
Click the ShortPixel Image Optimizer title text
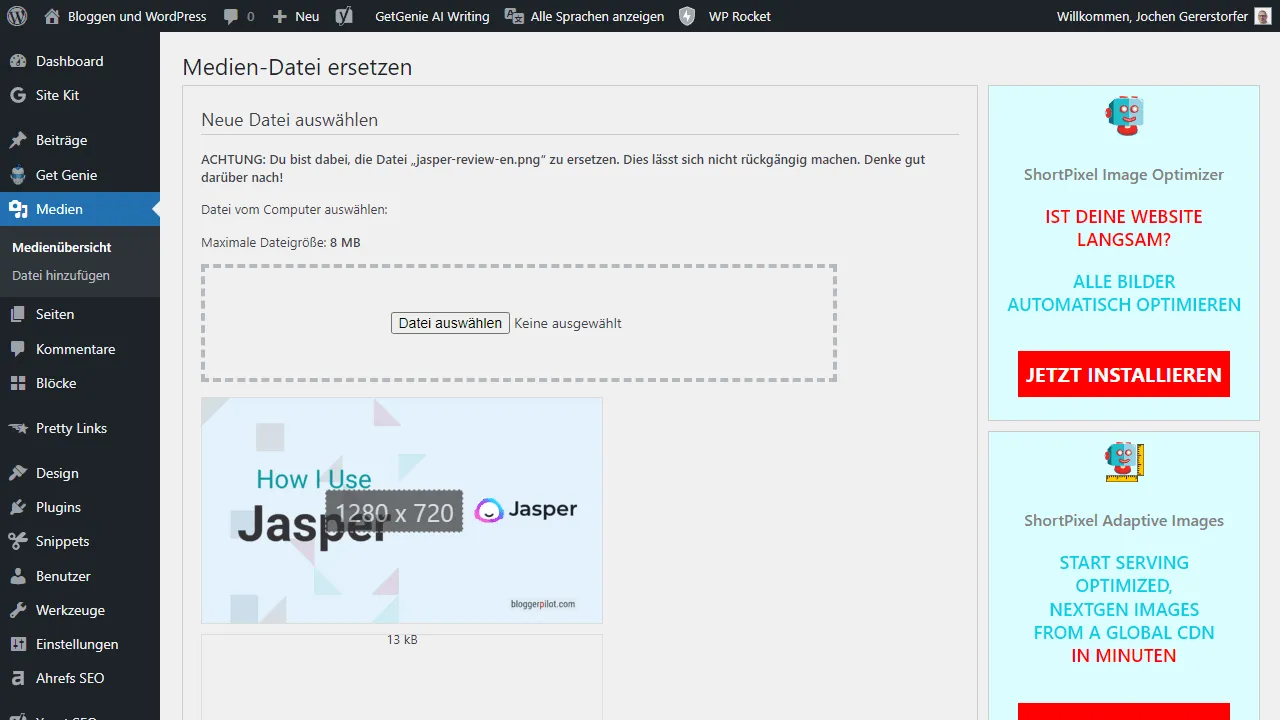click(1124, 174)
